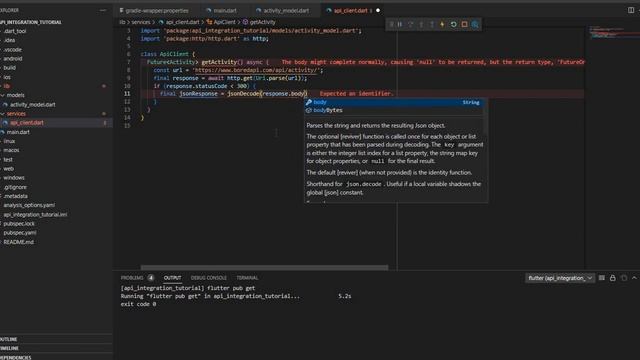
Task: Expand the windows folder in Explorer
Action: tap(14, 178)
